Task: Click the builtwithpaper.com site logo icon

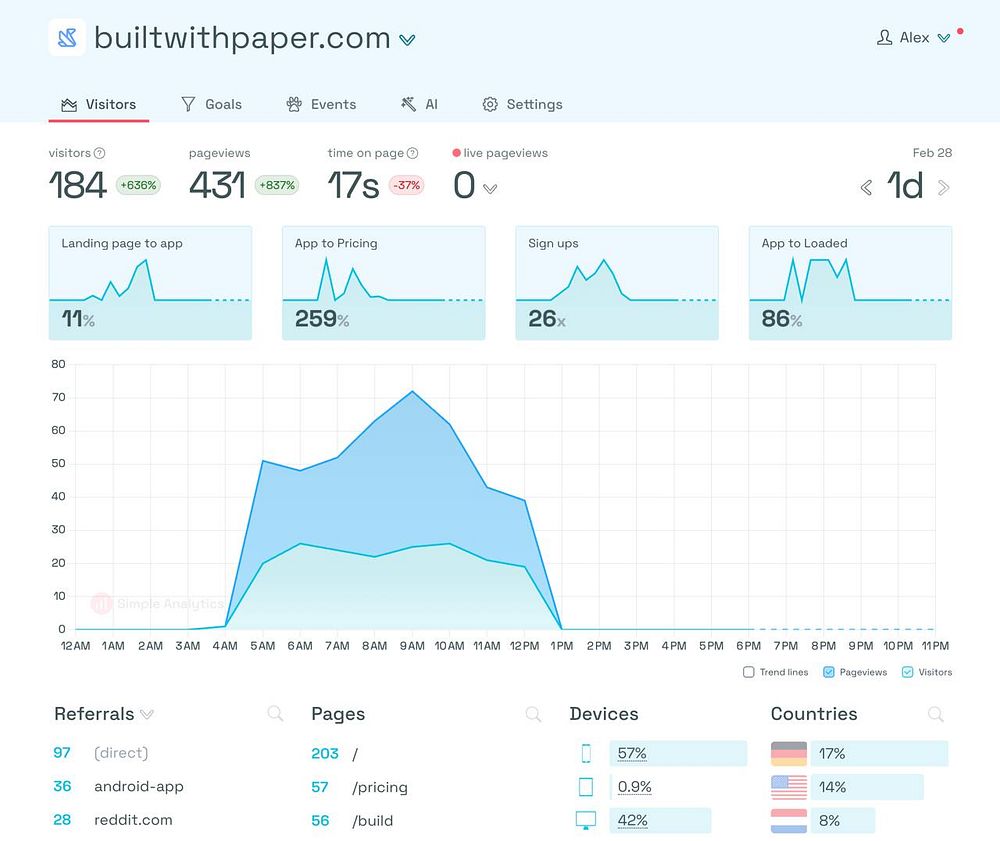Action: tap(67, 38)
